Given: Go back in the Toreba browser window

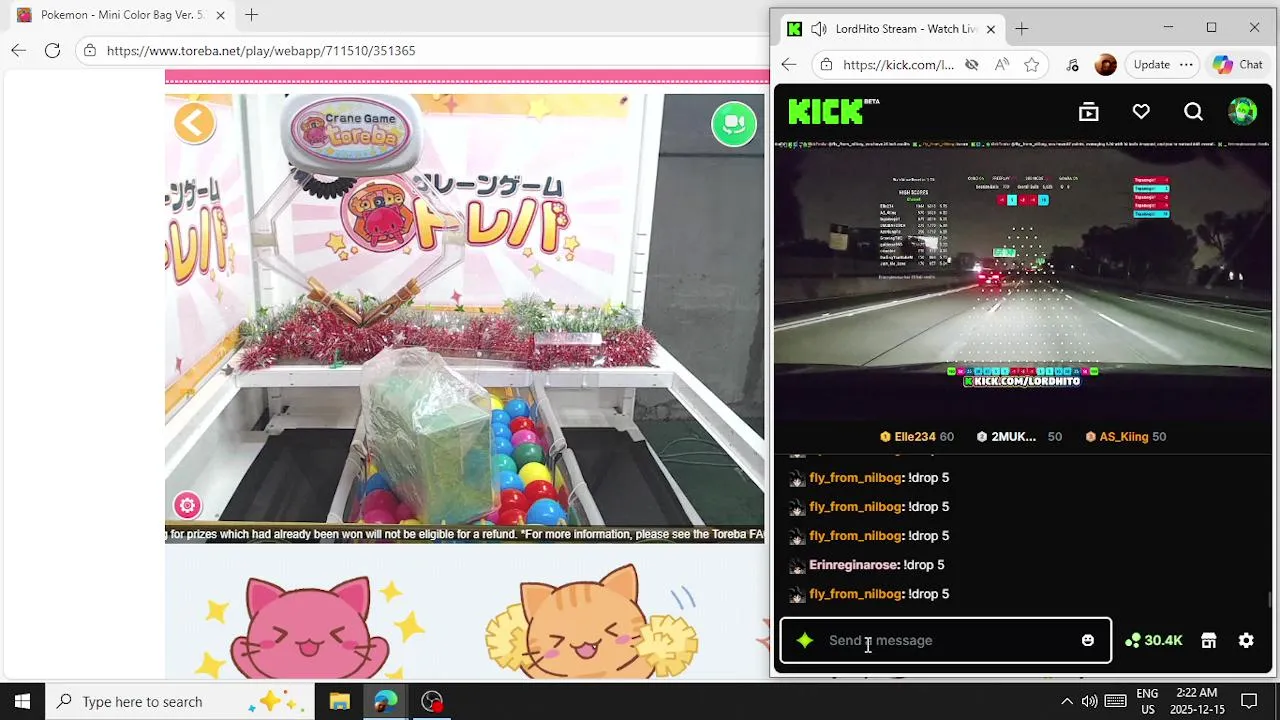Looking at the screenshot, I should [18, 50].
